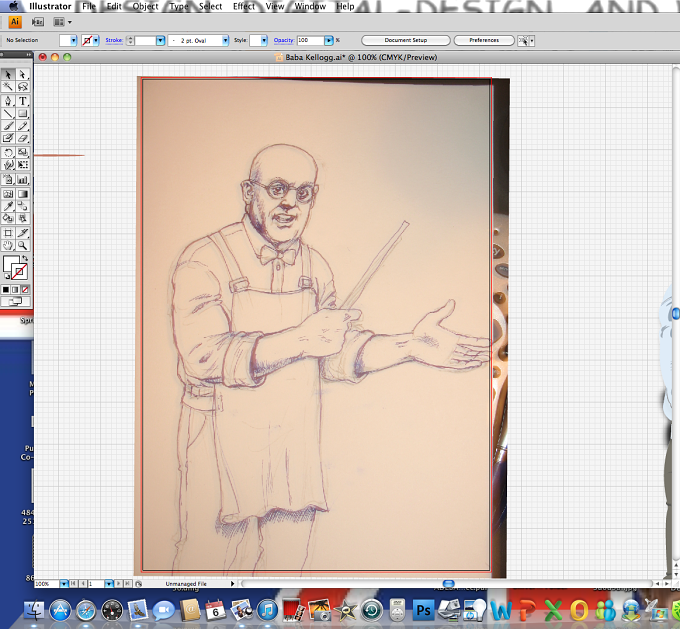Viewport: 680px width, 629px height.
Task: Open the stroke weight dropdown
Action: [x=160, y=40]
